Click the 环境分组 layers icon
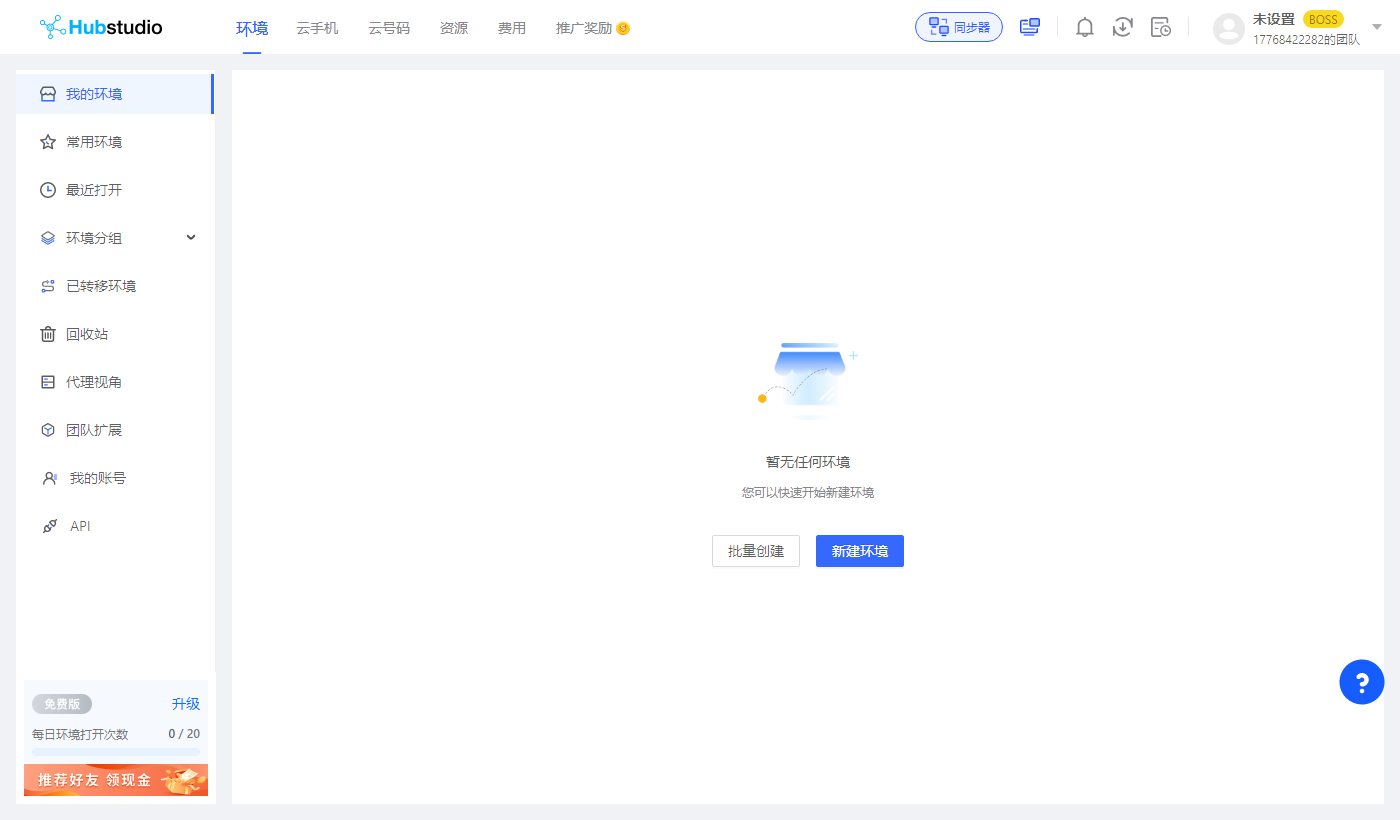Screen dimensions: 1400x820 click(x=47, y=238)
